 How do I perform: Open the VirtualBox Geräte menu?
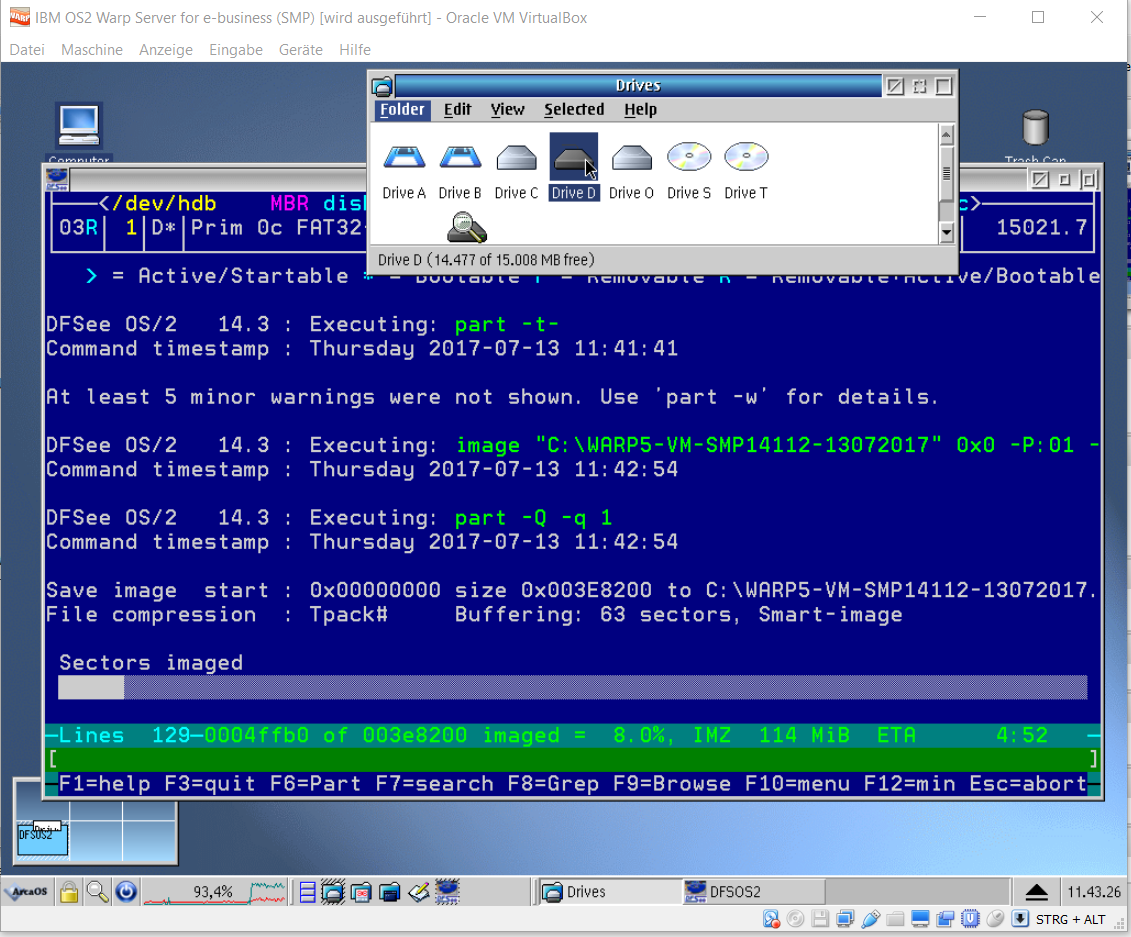coord(301,50)
